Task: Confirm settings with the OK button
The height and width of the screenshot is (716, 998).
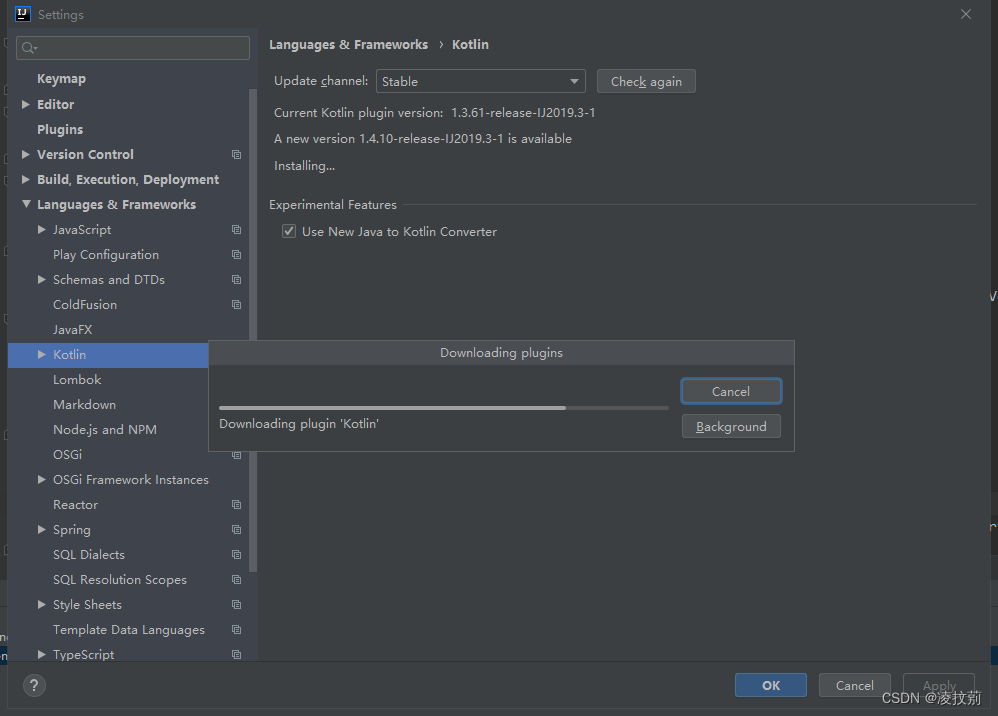Action: pyautogui.click(x=771, y=685)
